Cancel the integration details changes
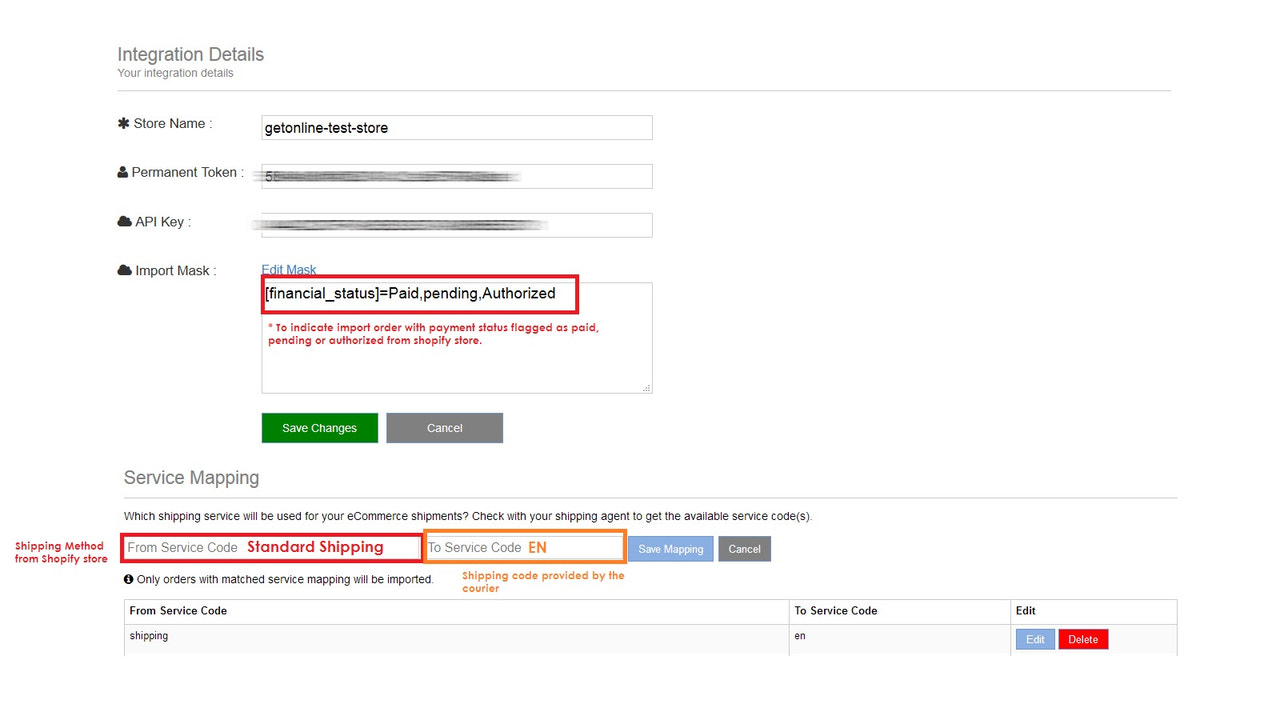1280x720 pixels. click(x=444, y=427)
